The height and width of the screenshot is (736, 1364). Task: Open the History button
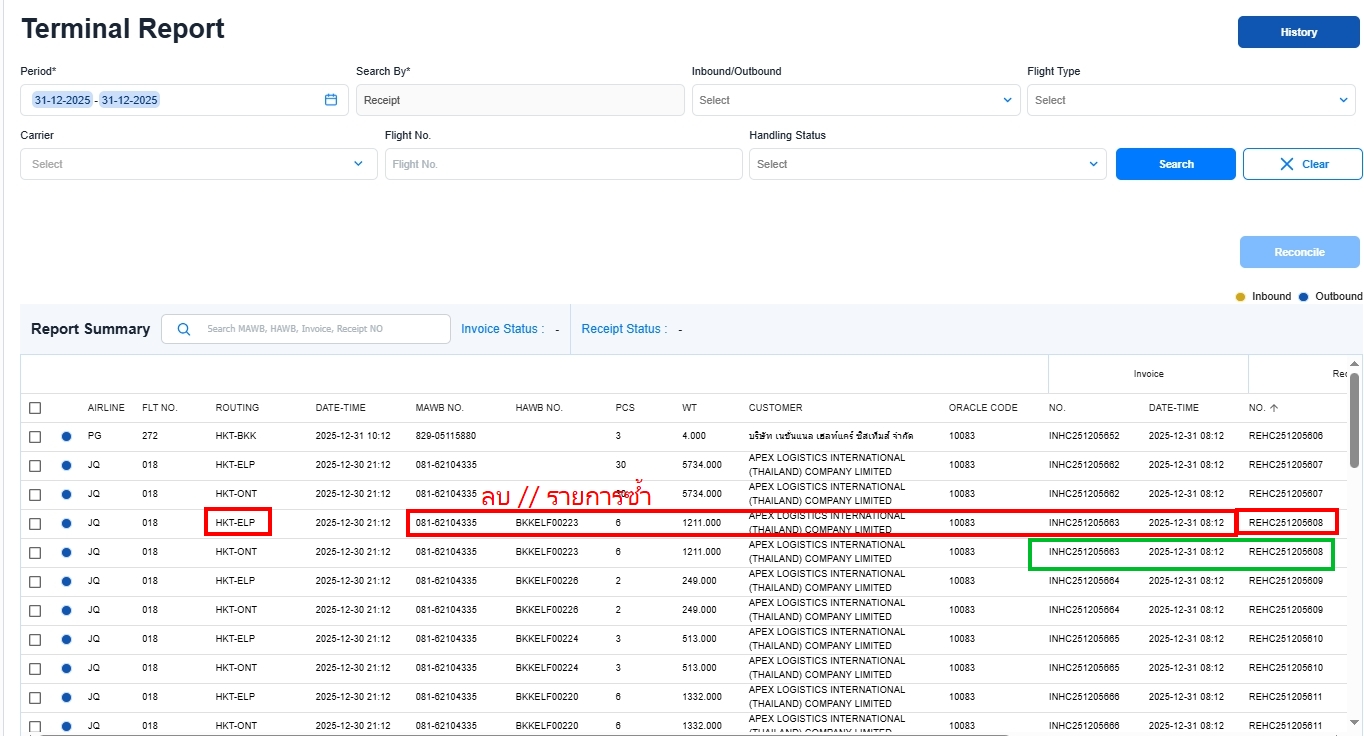pyautogui.click(x=1298, y=32)
